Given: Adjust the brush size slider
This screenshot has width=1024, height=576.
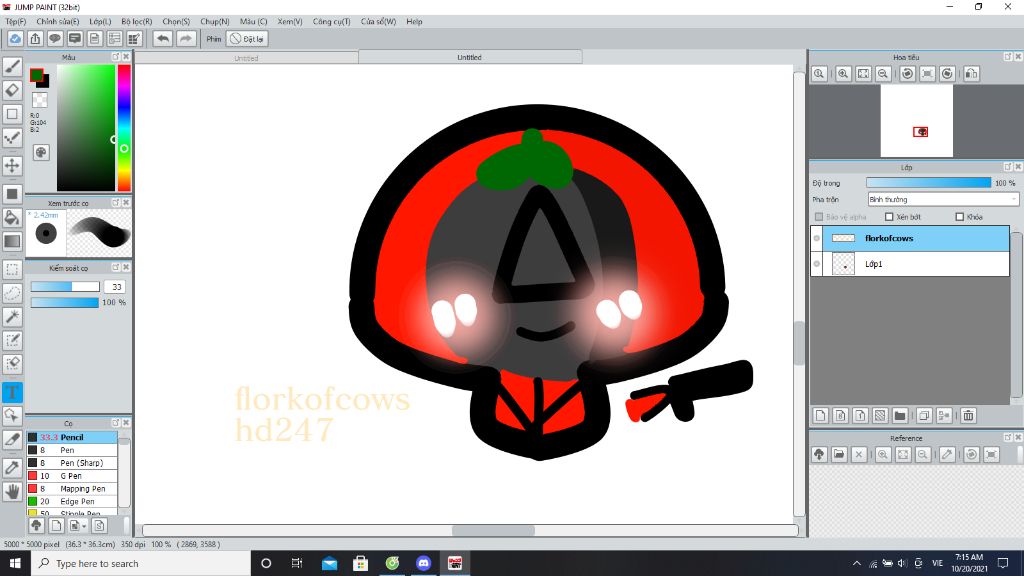Looking at the screenshot, I should click(x=65, y=287).
